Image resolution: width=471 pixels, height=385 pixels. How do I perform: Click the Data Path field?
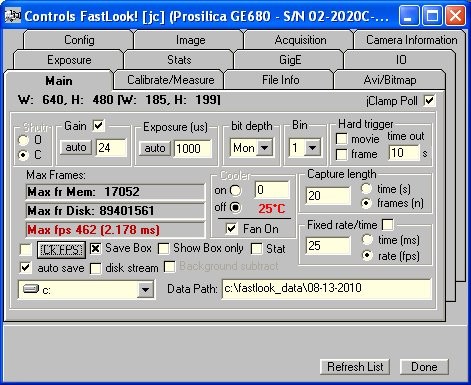327,288
